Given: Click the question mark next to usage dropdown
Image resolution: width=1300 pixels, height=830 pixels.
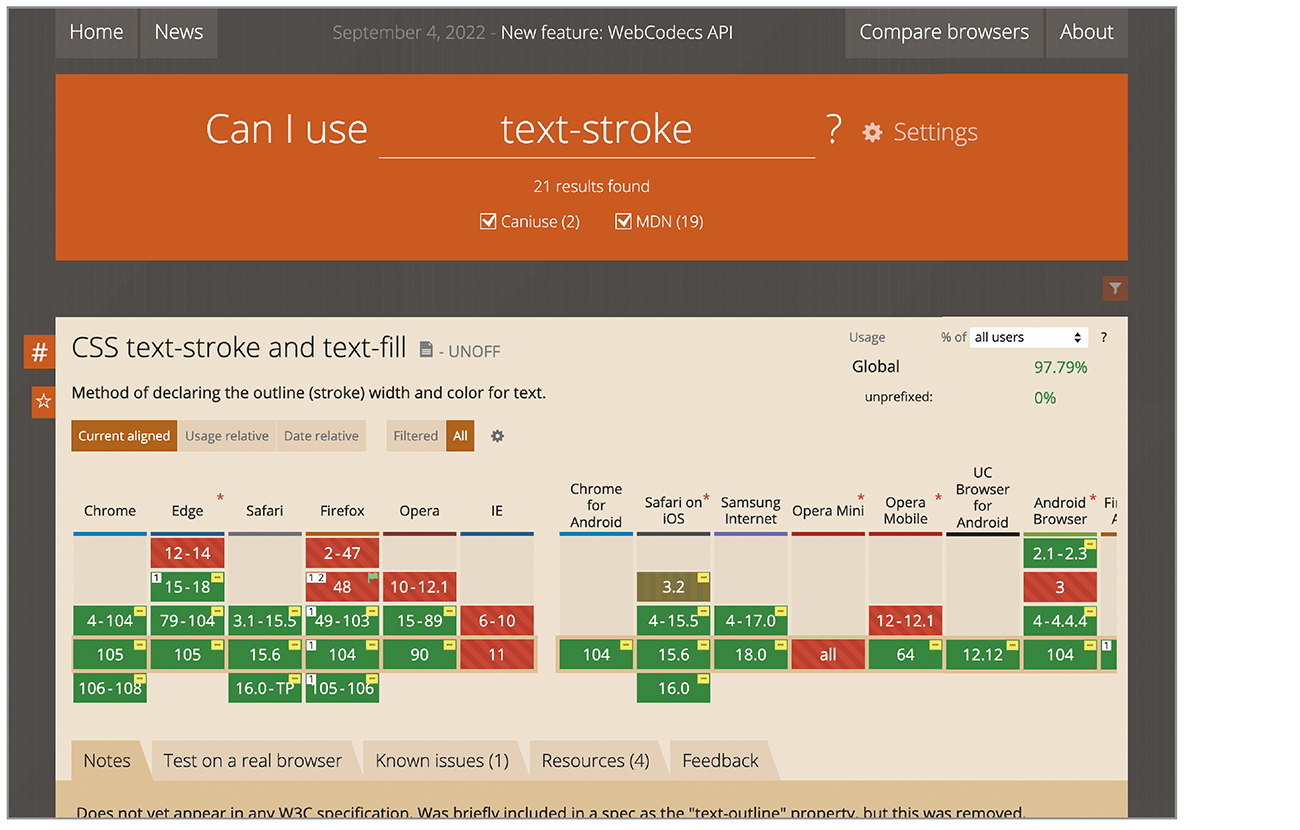Looking at the screenshot, I should [x=1104, y=337].
